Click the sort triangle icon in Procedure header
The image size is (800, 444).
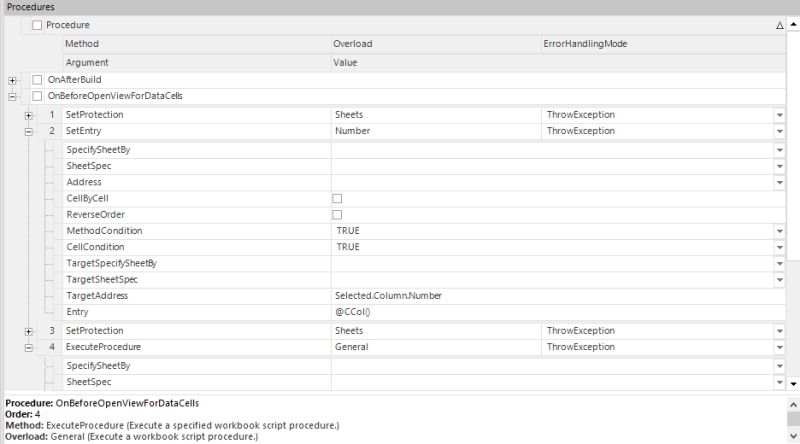click(780, 25)
